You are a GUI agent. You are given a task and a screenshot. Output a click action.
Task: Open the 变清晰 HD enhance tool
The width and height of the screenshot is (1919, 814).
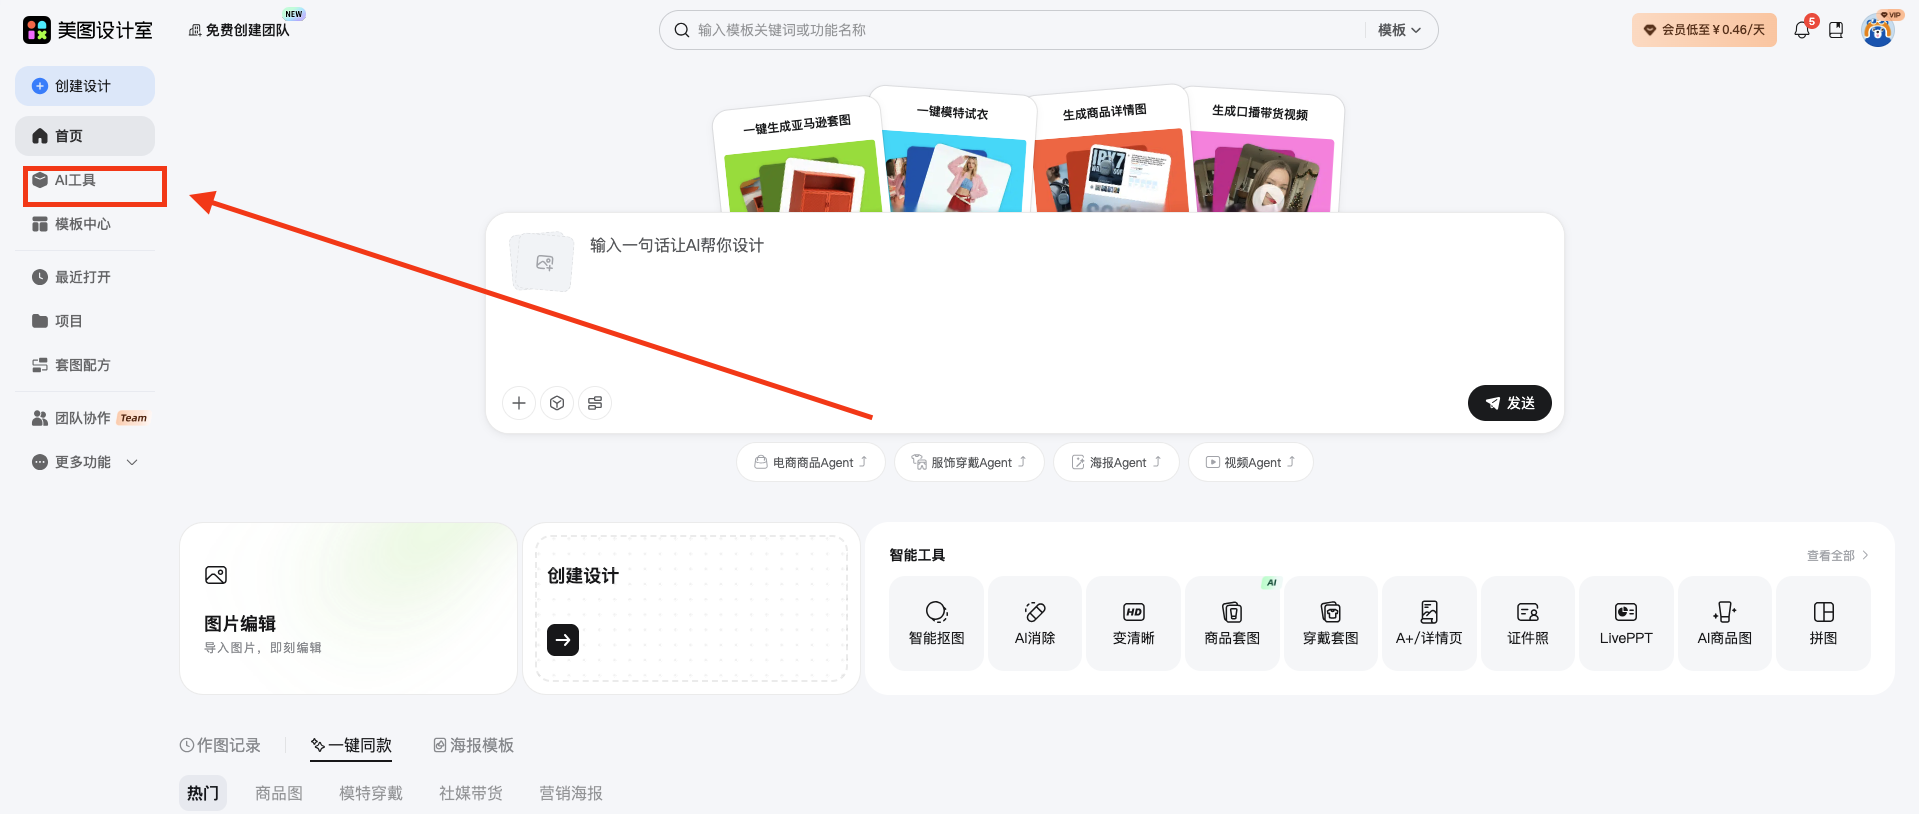click(x=1133, y=623)
